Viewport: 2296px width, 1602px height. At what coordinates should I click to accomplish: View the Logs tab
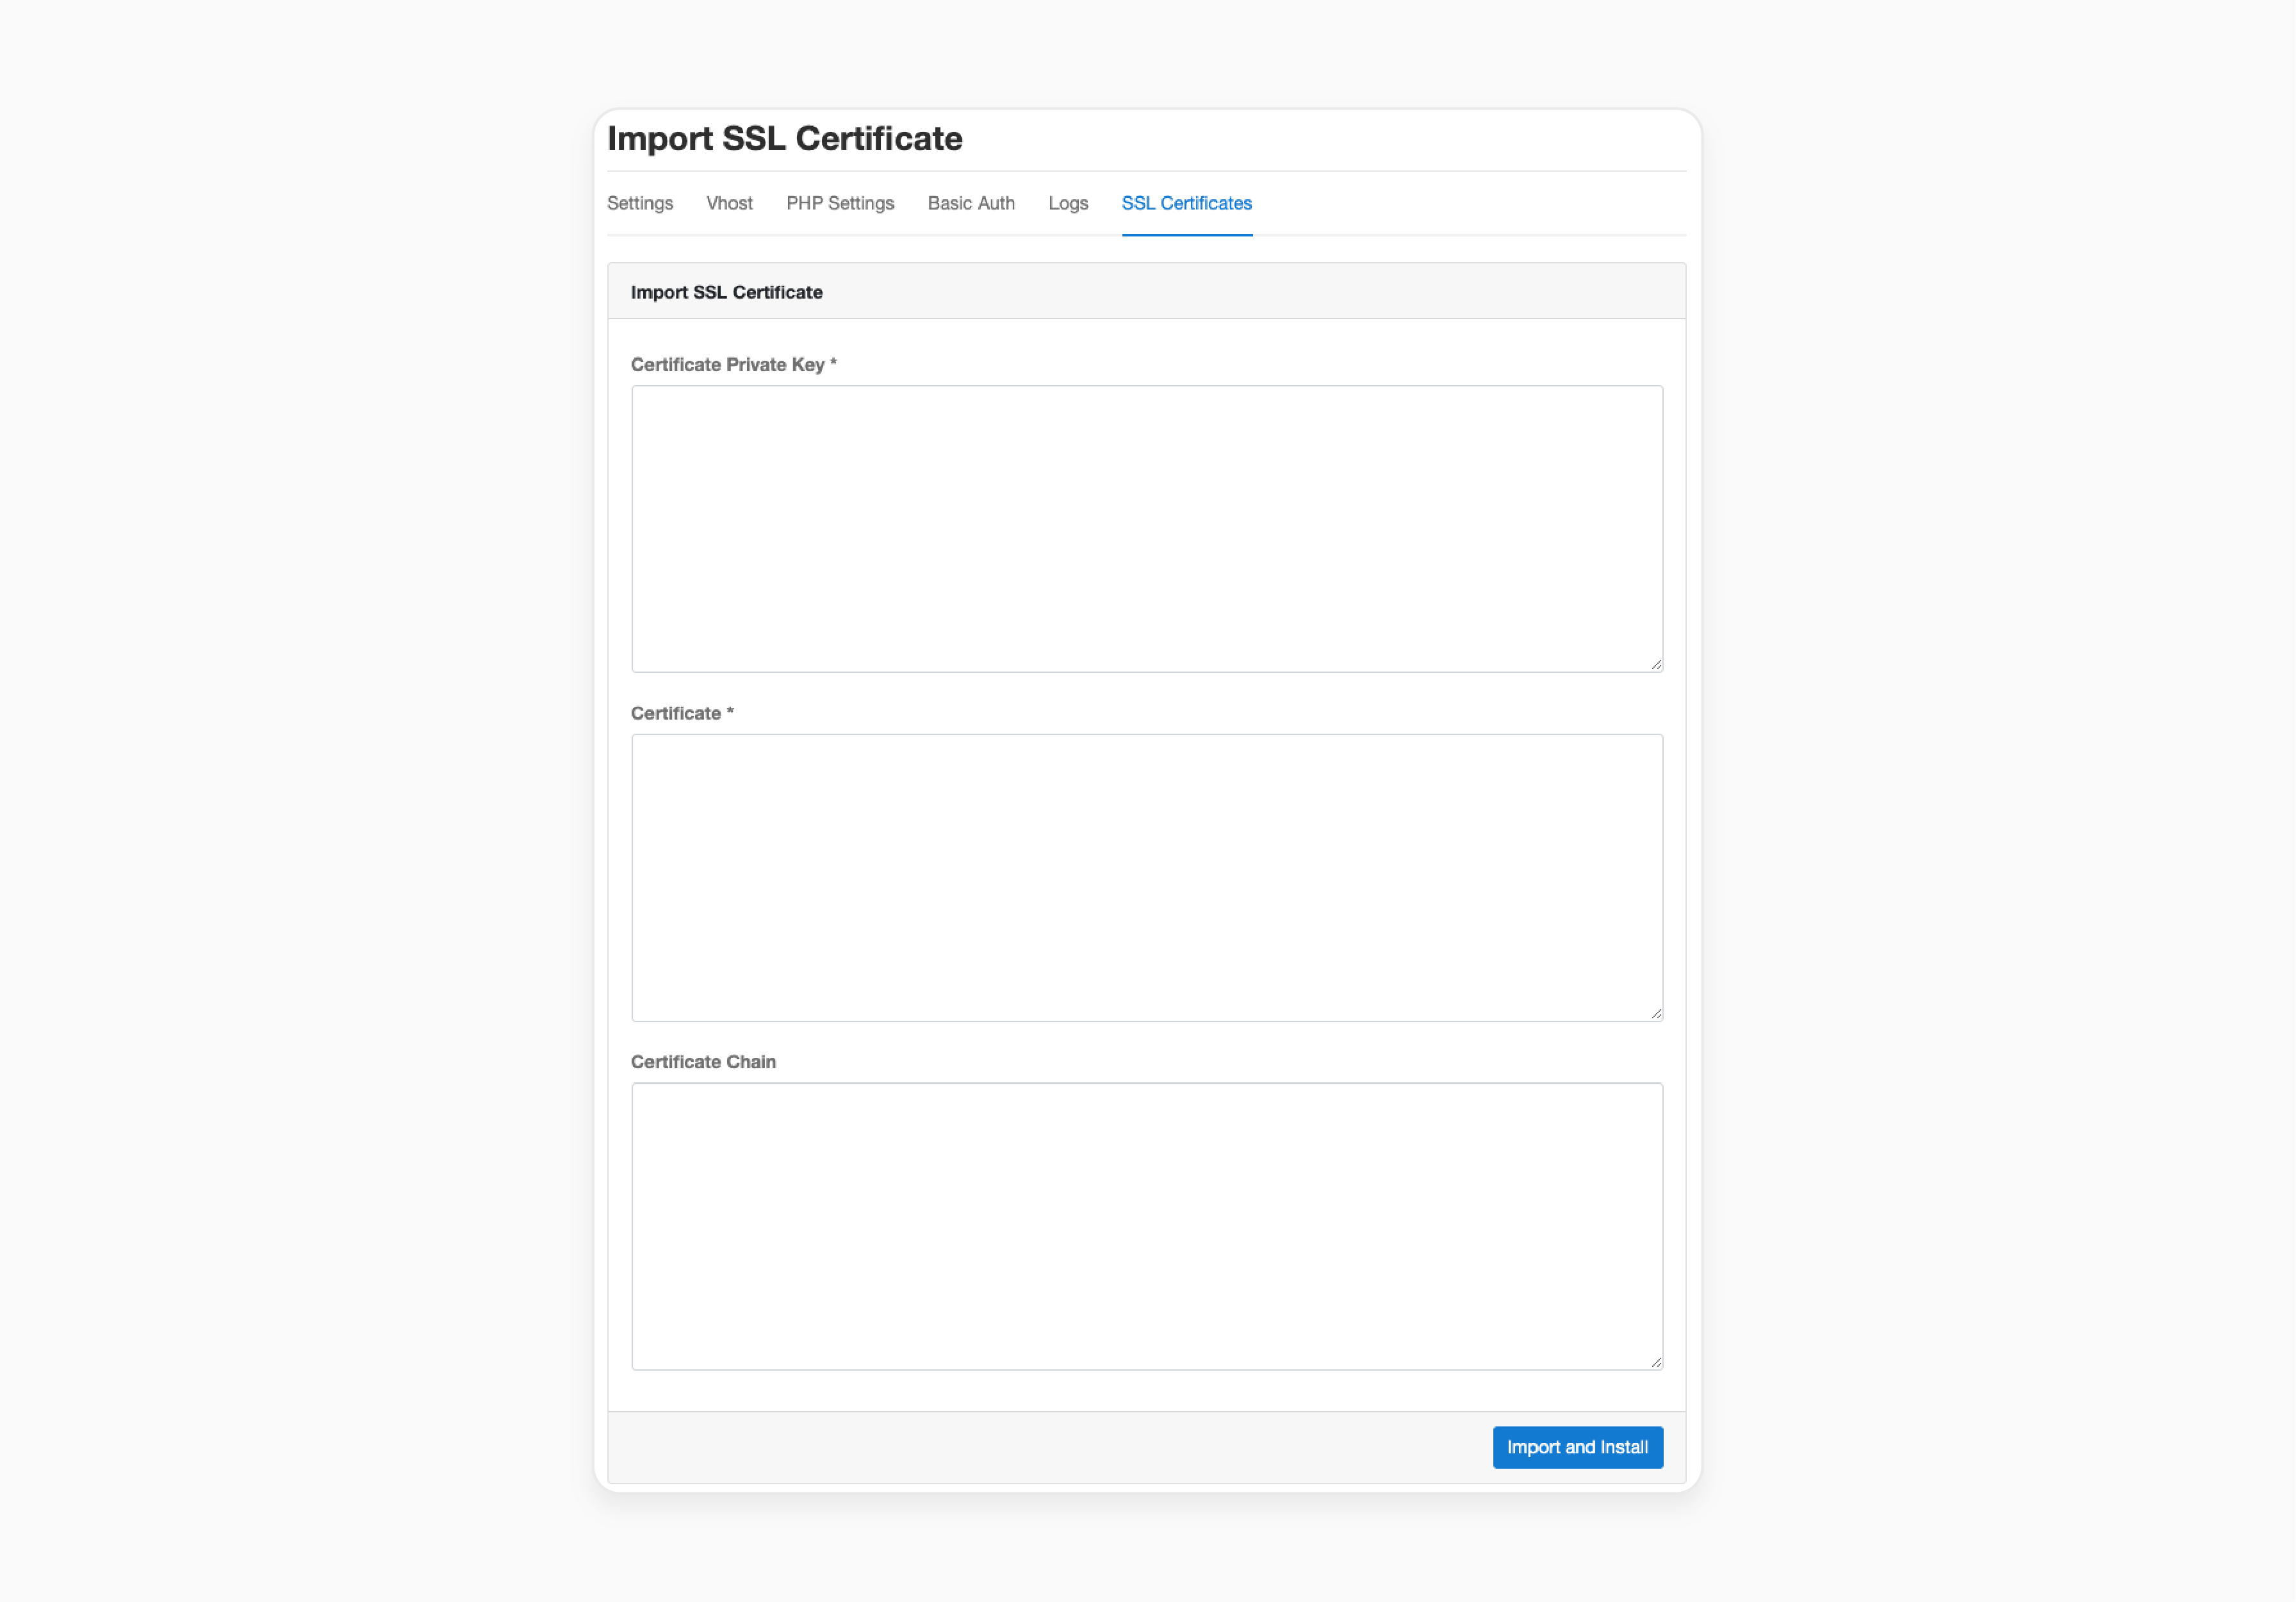pyautogui.click(x=1068, y=203)
